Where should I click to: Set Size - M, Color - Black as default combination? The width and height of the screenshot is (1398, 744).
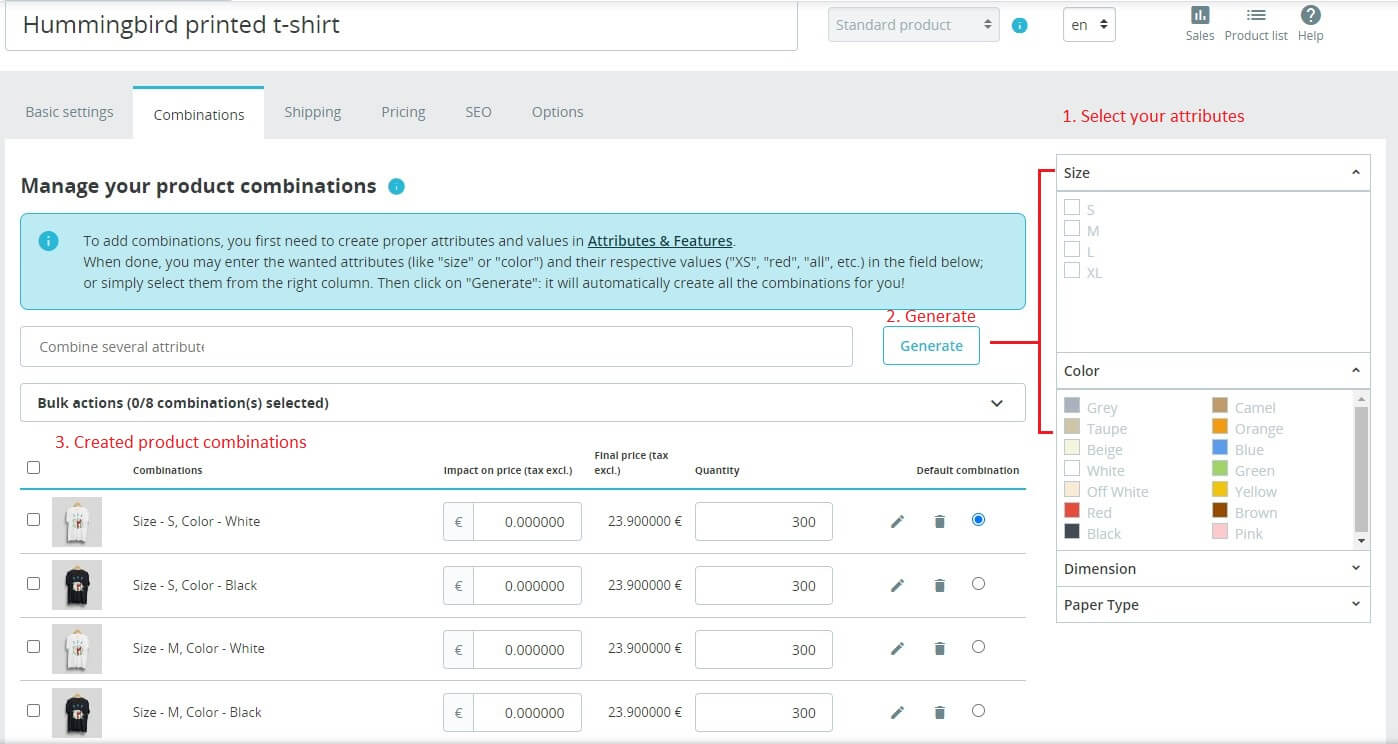978,711
